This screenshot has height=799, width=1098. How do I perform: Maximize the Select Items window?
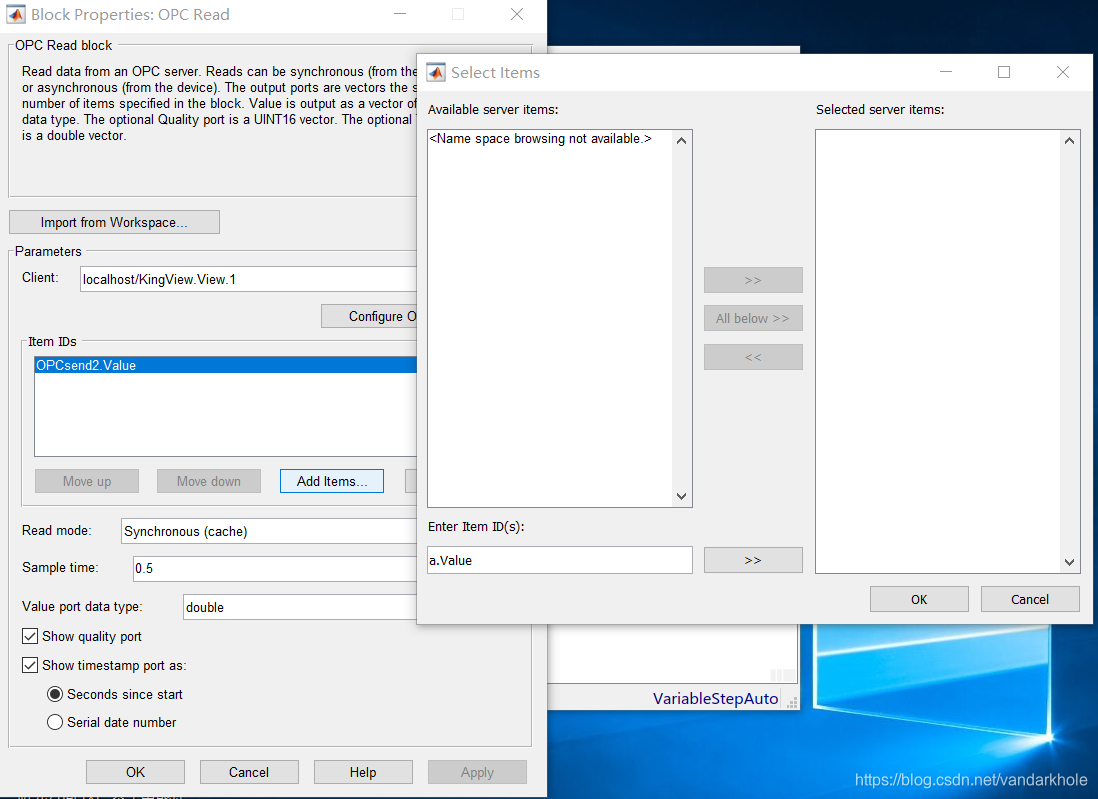tap(1003, 72)
